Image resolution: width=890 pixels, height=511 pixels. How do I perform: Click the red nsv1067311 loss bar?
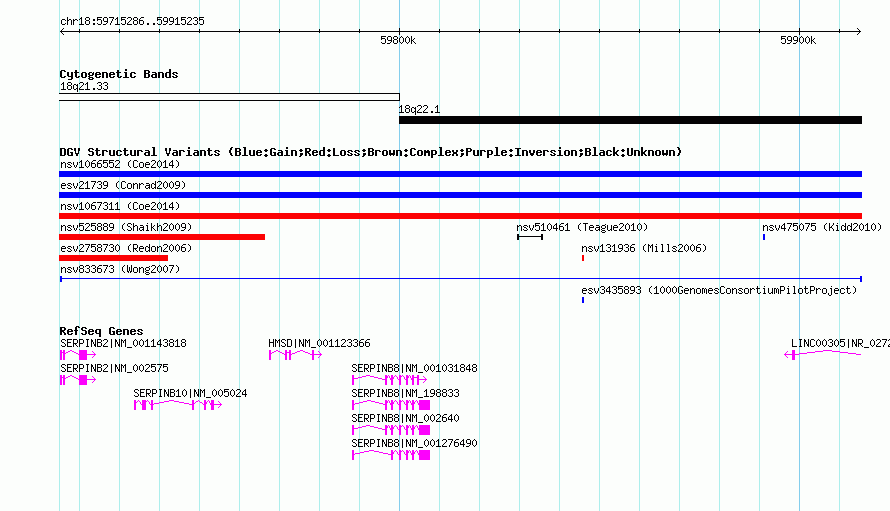[460, 216]
